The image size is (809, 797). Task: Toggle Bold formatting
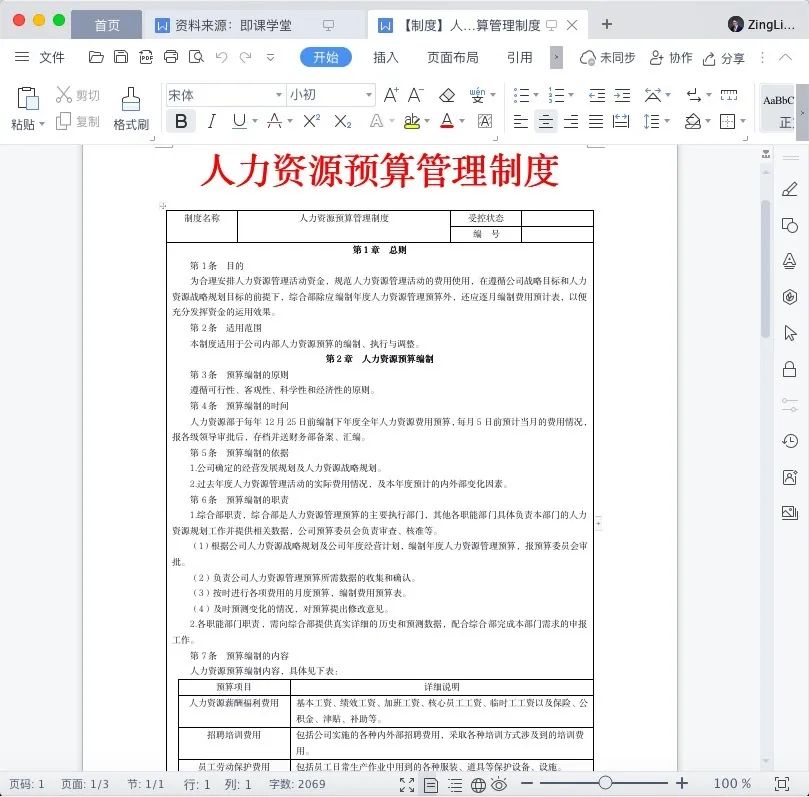click(181, 121)
